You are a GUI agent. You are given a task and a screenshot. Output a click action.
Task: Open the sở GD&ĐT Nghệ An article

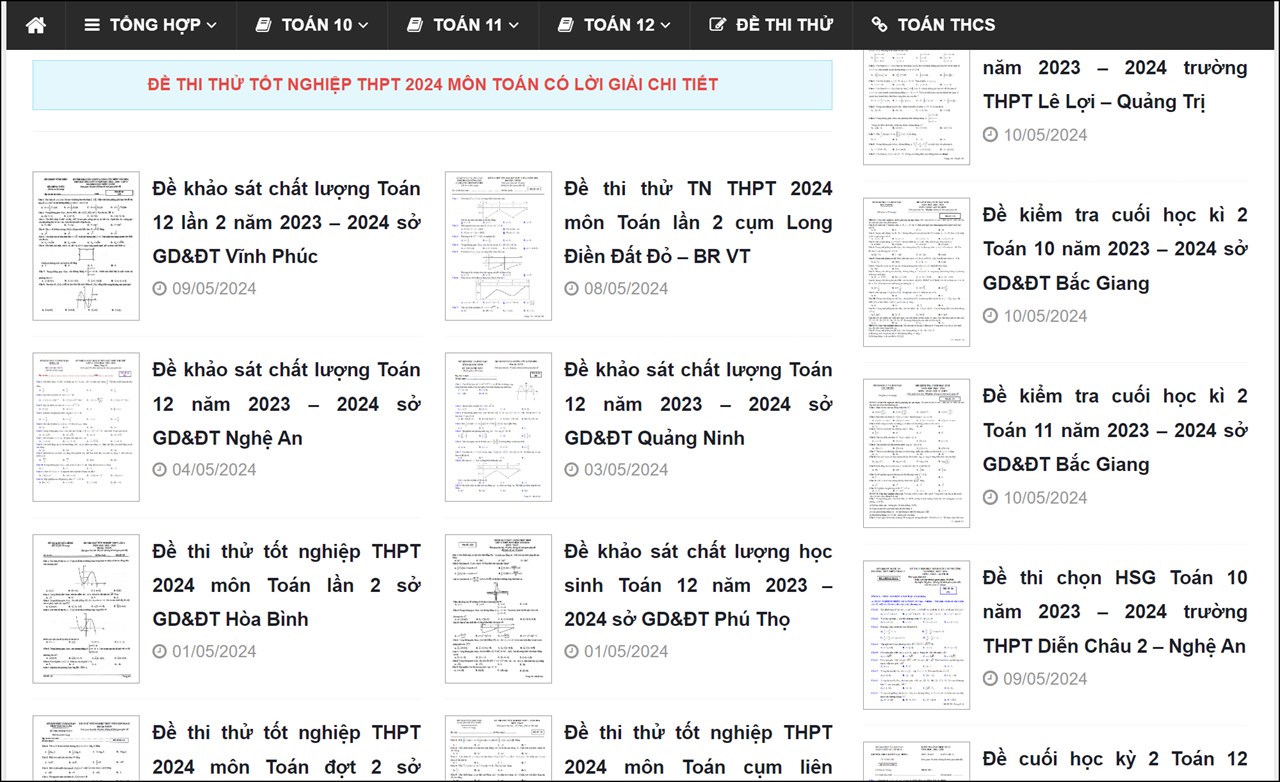(x=286, y=404)
